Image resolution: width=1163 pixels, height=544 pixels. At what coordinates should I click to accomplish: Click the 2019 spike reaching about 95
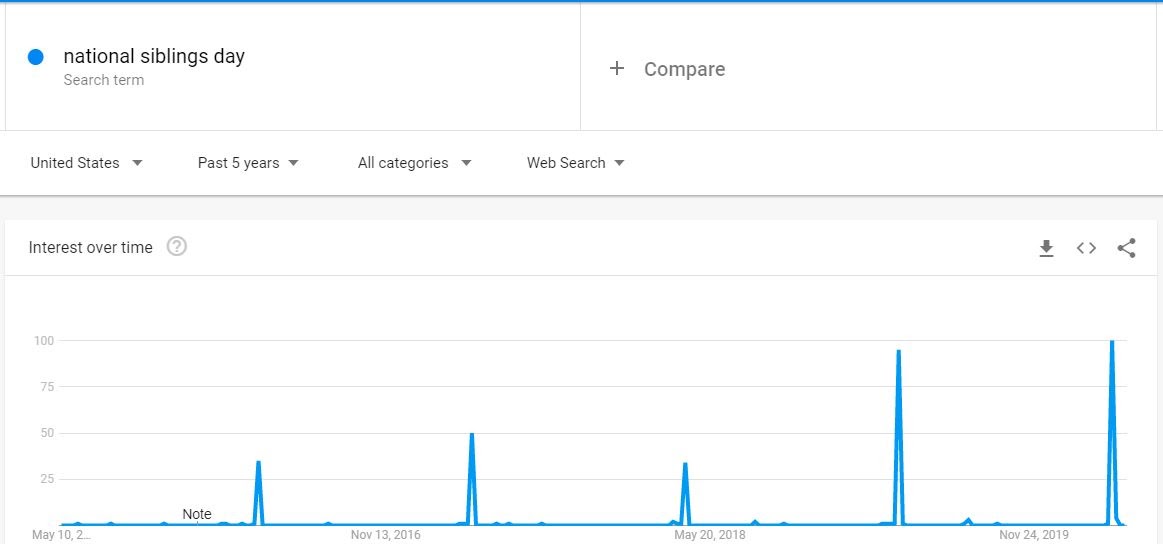click(899, 352)
